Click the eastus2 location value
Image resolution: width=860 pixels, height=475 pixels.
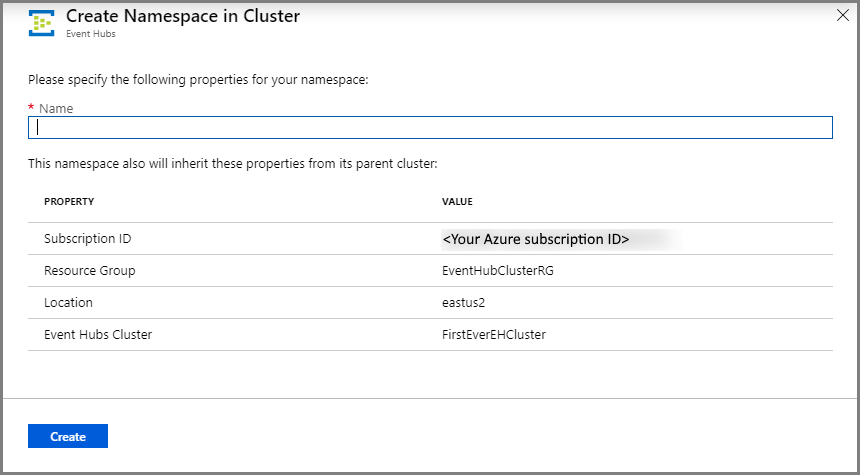click(x=463, y=302)
